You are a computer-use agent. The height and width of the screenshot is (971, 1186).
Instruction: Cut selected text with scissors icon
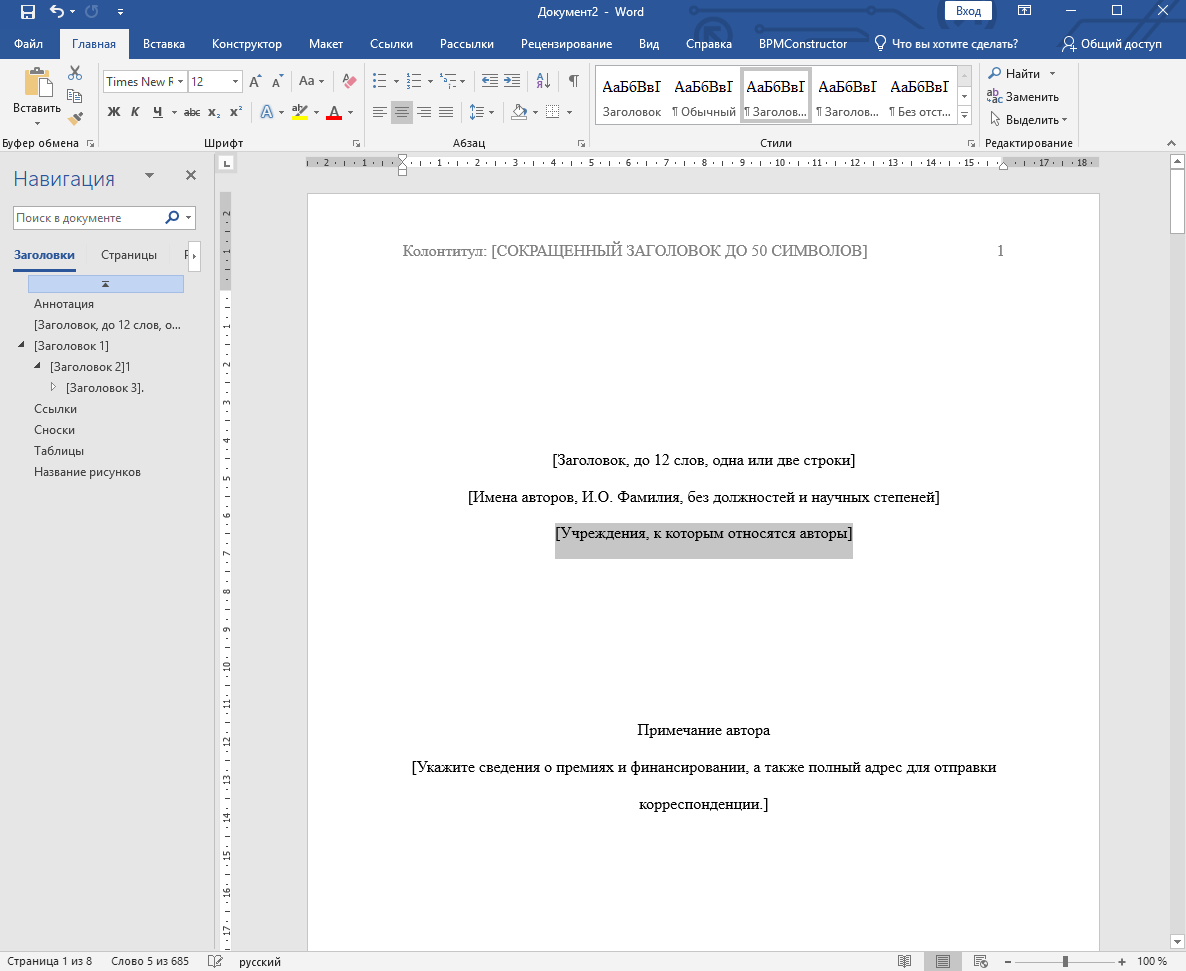(75, 73)
